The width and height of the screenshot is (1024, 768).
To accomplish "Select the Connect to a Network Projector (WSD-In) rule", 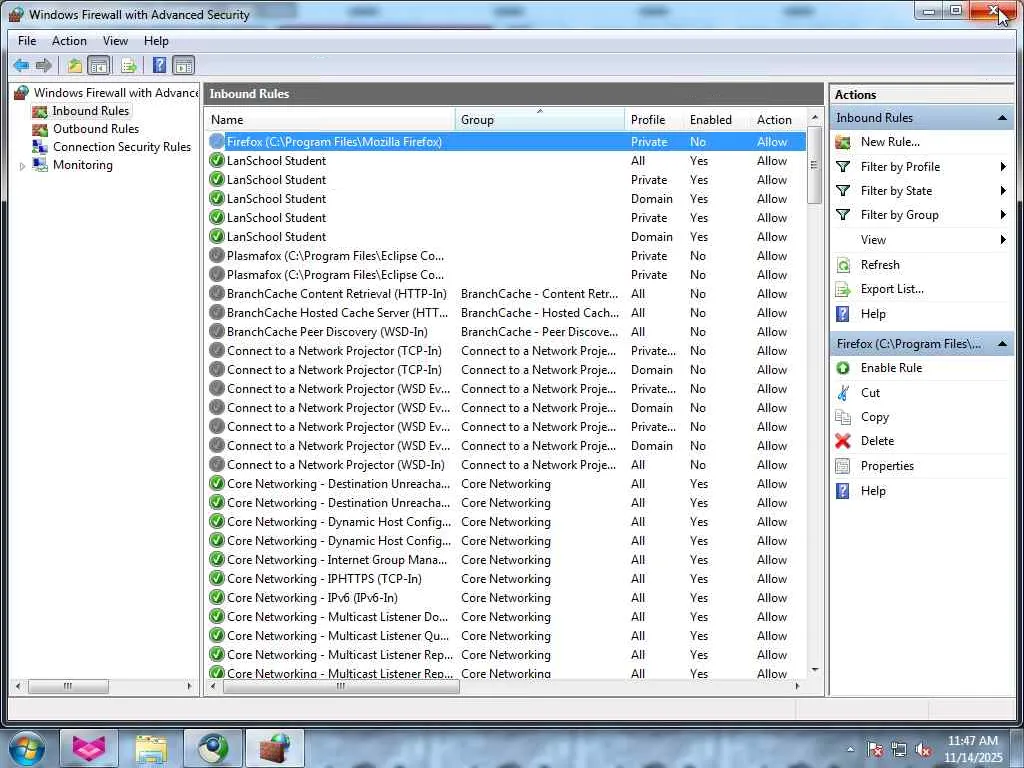I will [x=506, y=465].
